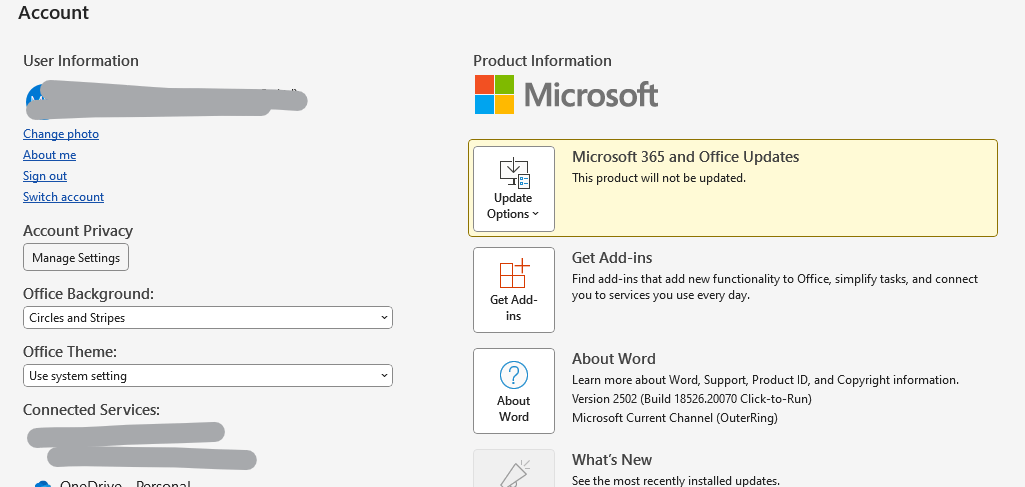Click the Change photo link
Image resolution: width=1025 pixels, height=487 pixels.
tap(61, 134)
